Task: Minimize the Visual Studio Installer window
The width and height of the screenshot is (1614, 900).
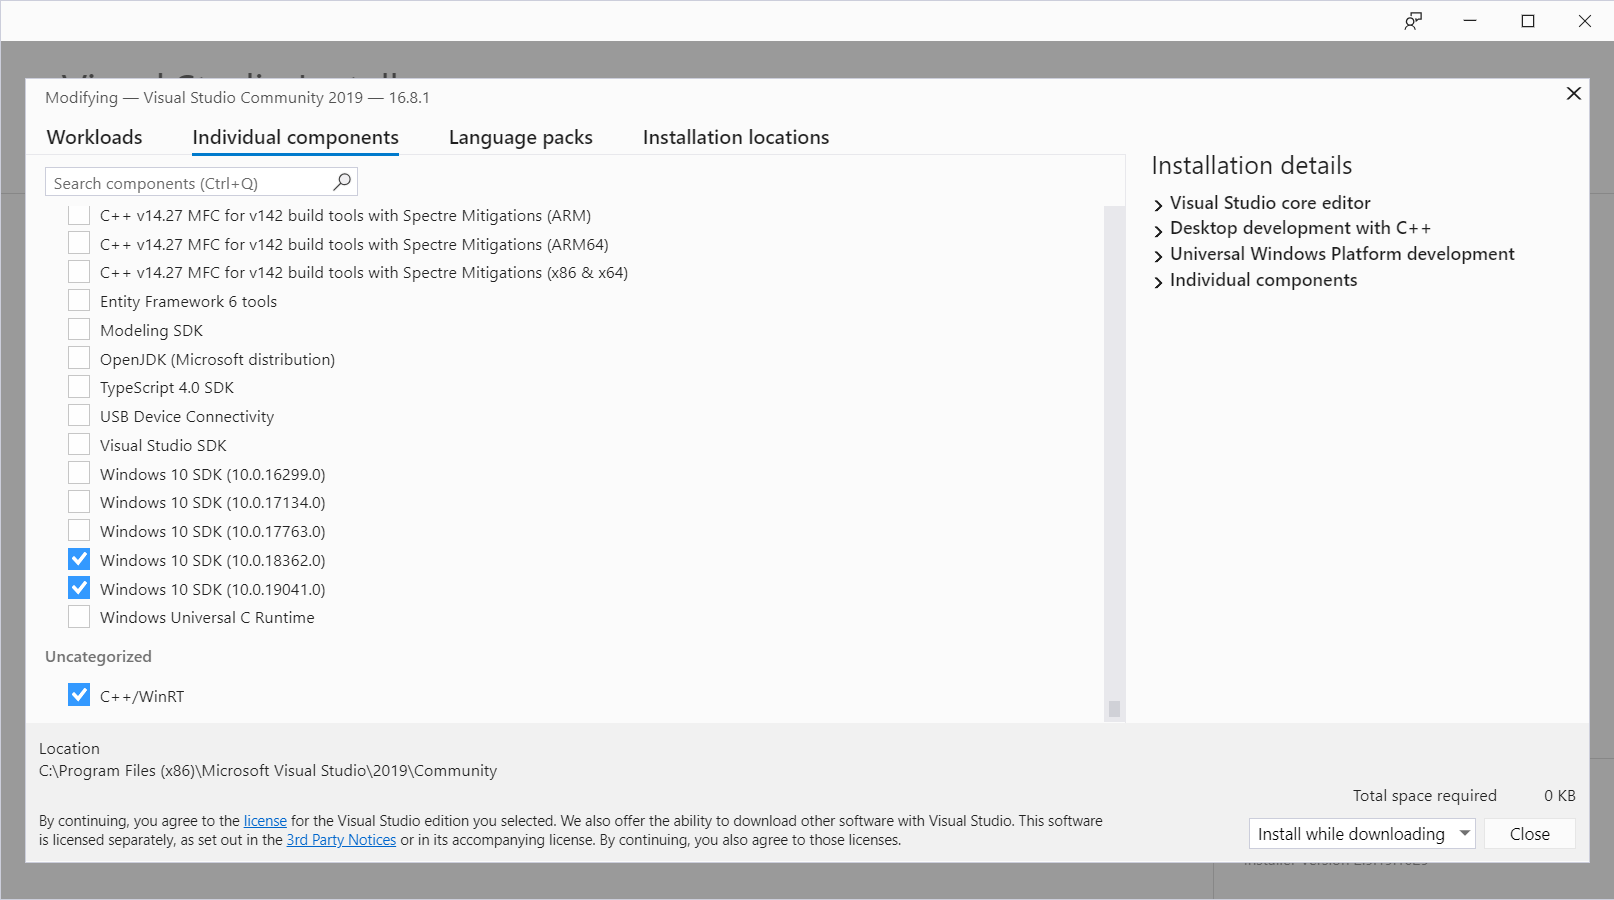Action: pyautogui.click(x=1470, y=21)
